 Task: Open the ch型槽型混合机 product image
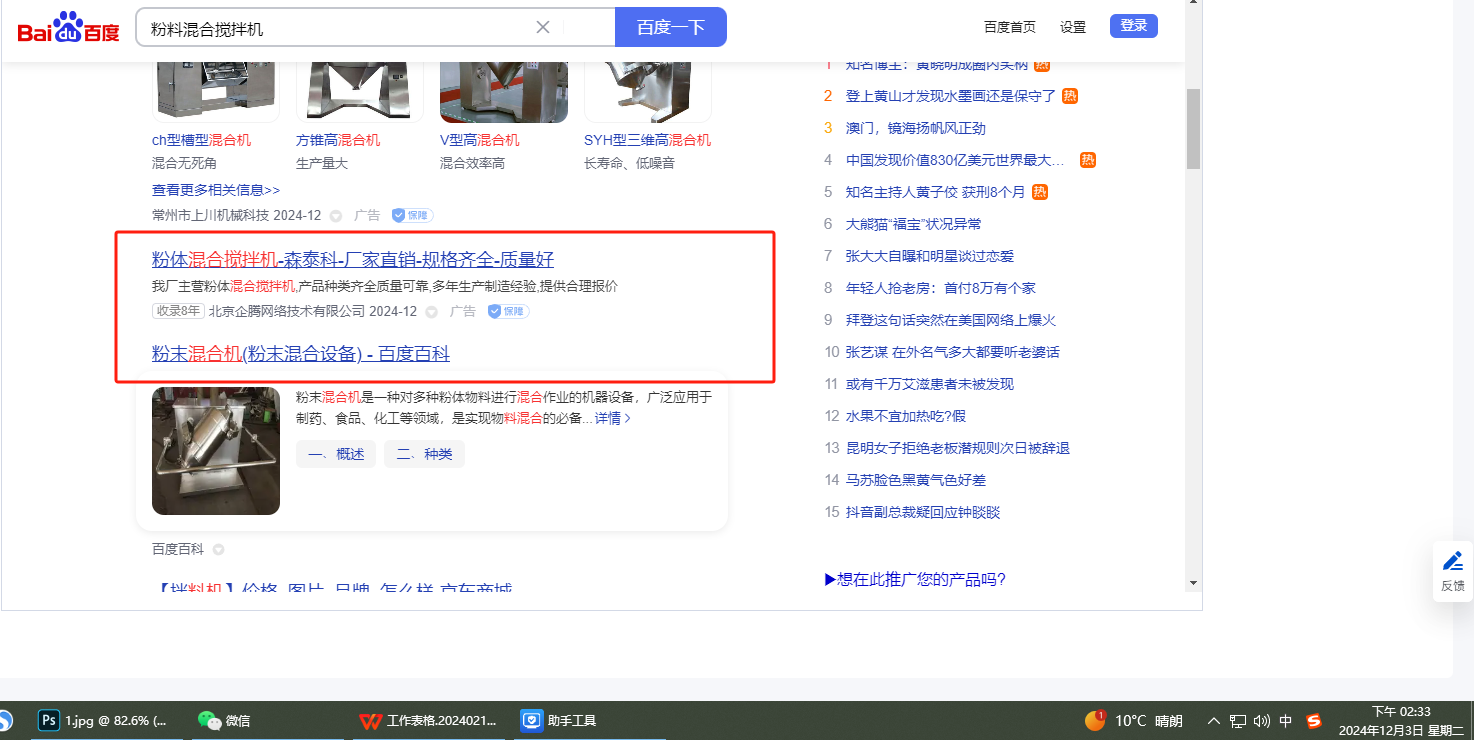[216, 91]
